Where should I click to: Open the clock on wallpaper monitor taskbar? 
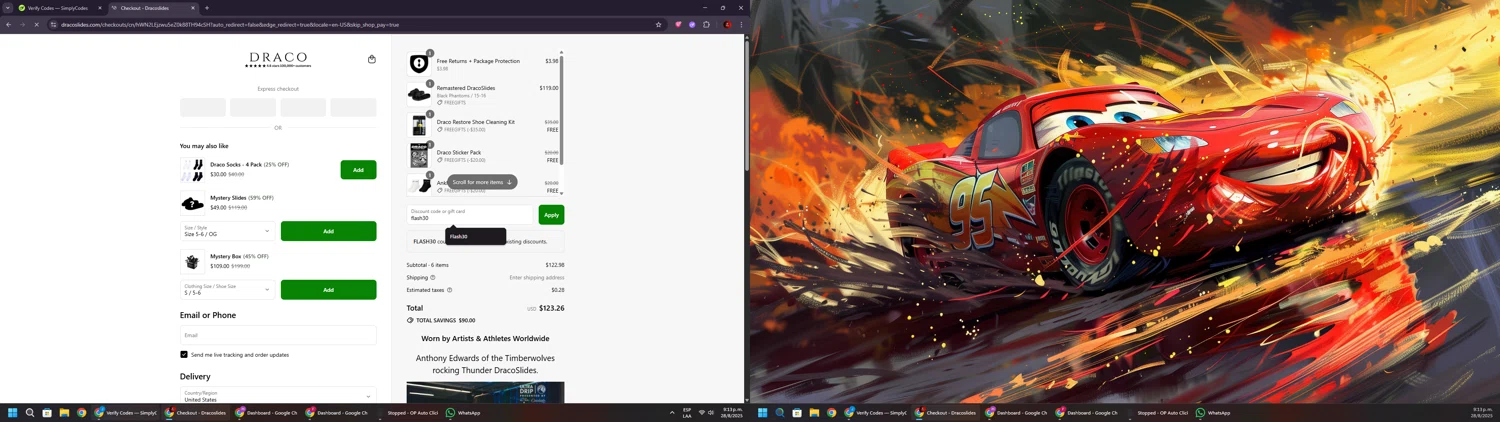tap(1482, 412)
